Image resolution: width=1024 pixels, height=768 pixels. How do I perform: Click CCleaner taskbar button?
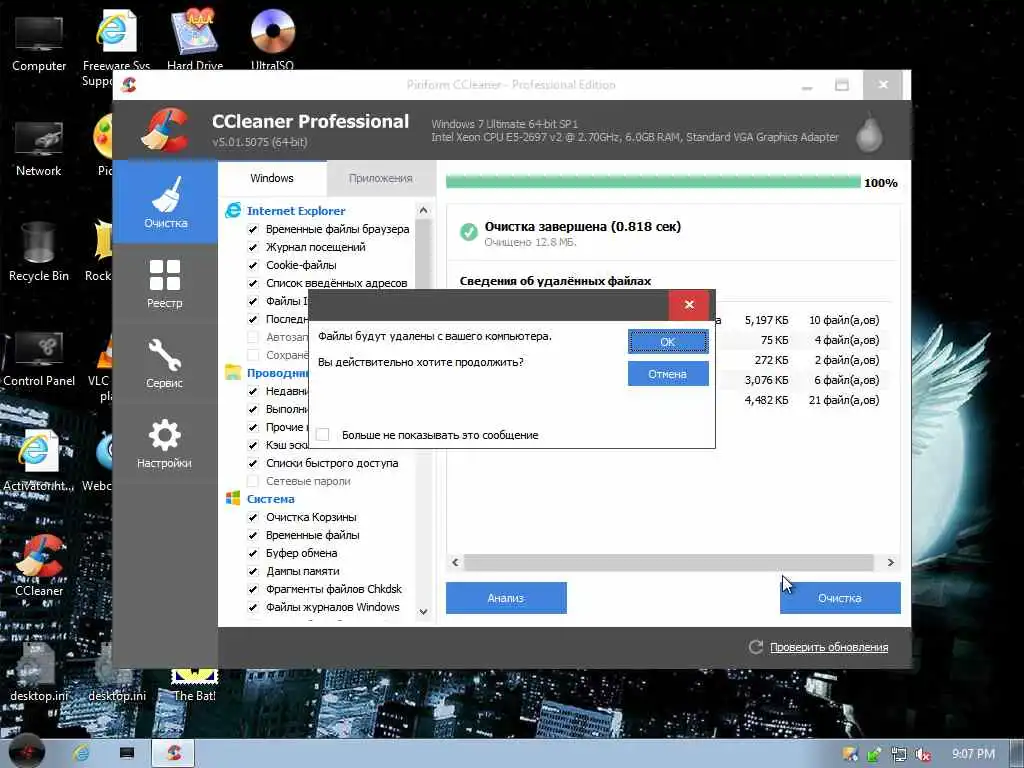coord(173,753)
